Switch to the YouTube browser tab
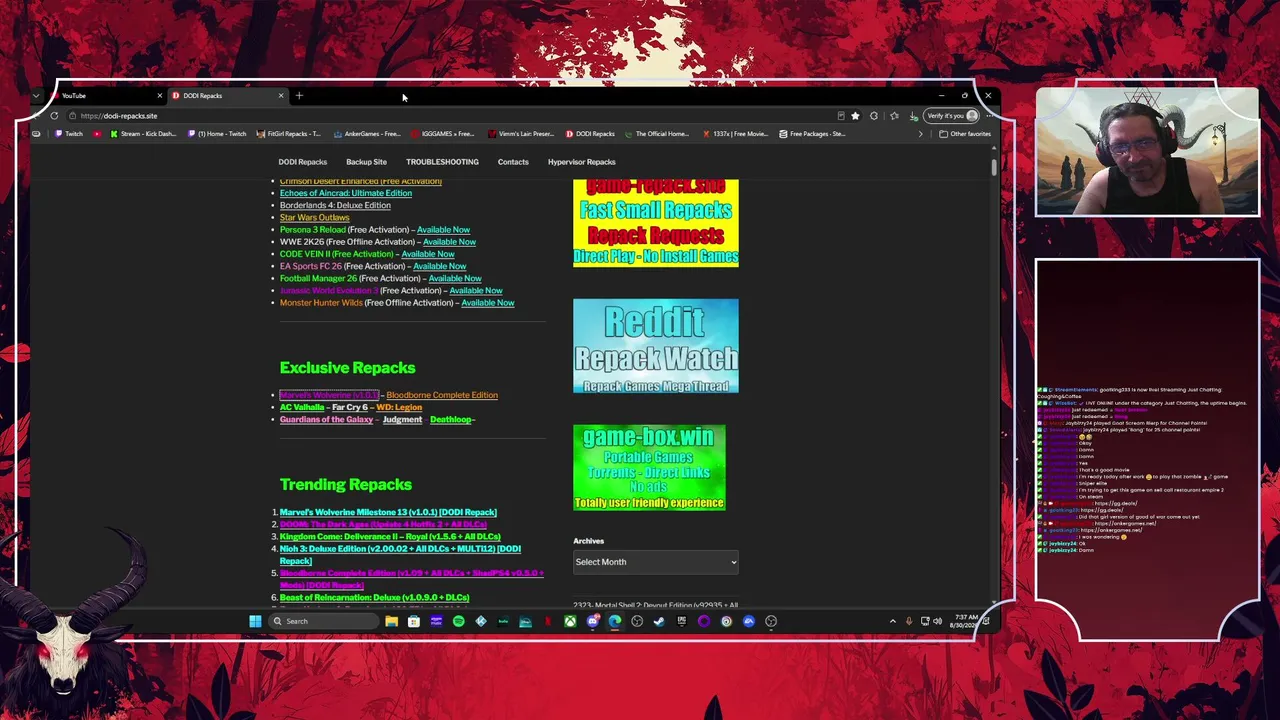Screen dimensions: 1280x720 [x=110, y=96]
